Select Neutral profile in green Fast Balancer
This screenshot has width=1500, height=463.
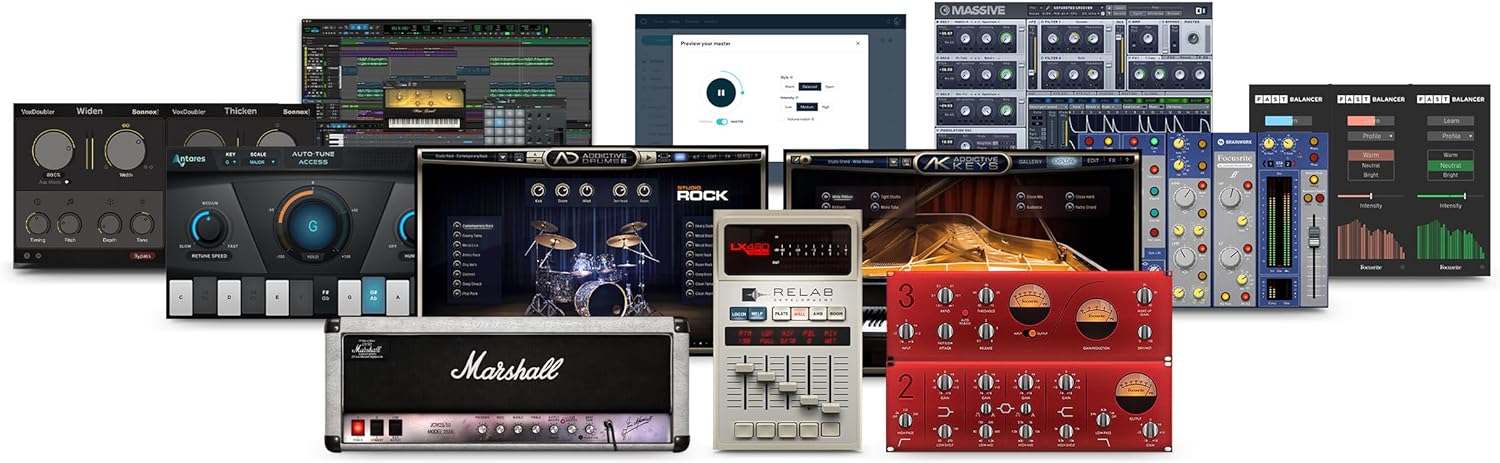pos(1449,165)
